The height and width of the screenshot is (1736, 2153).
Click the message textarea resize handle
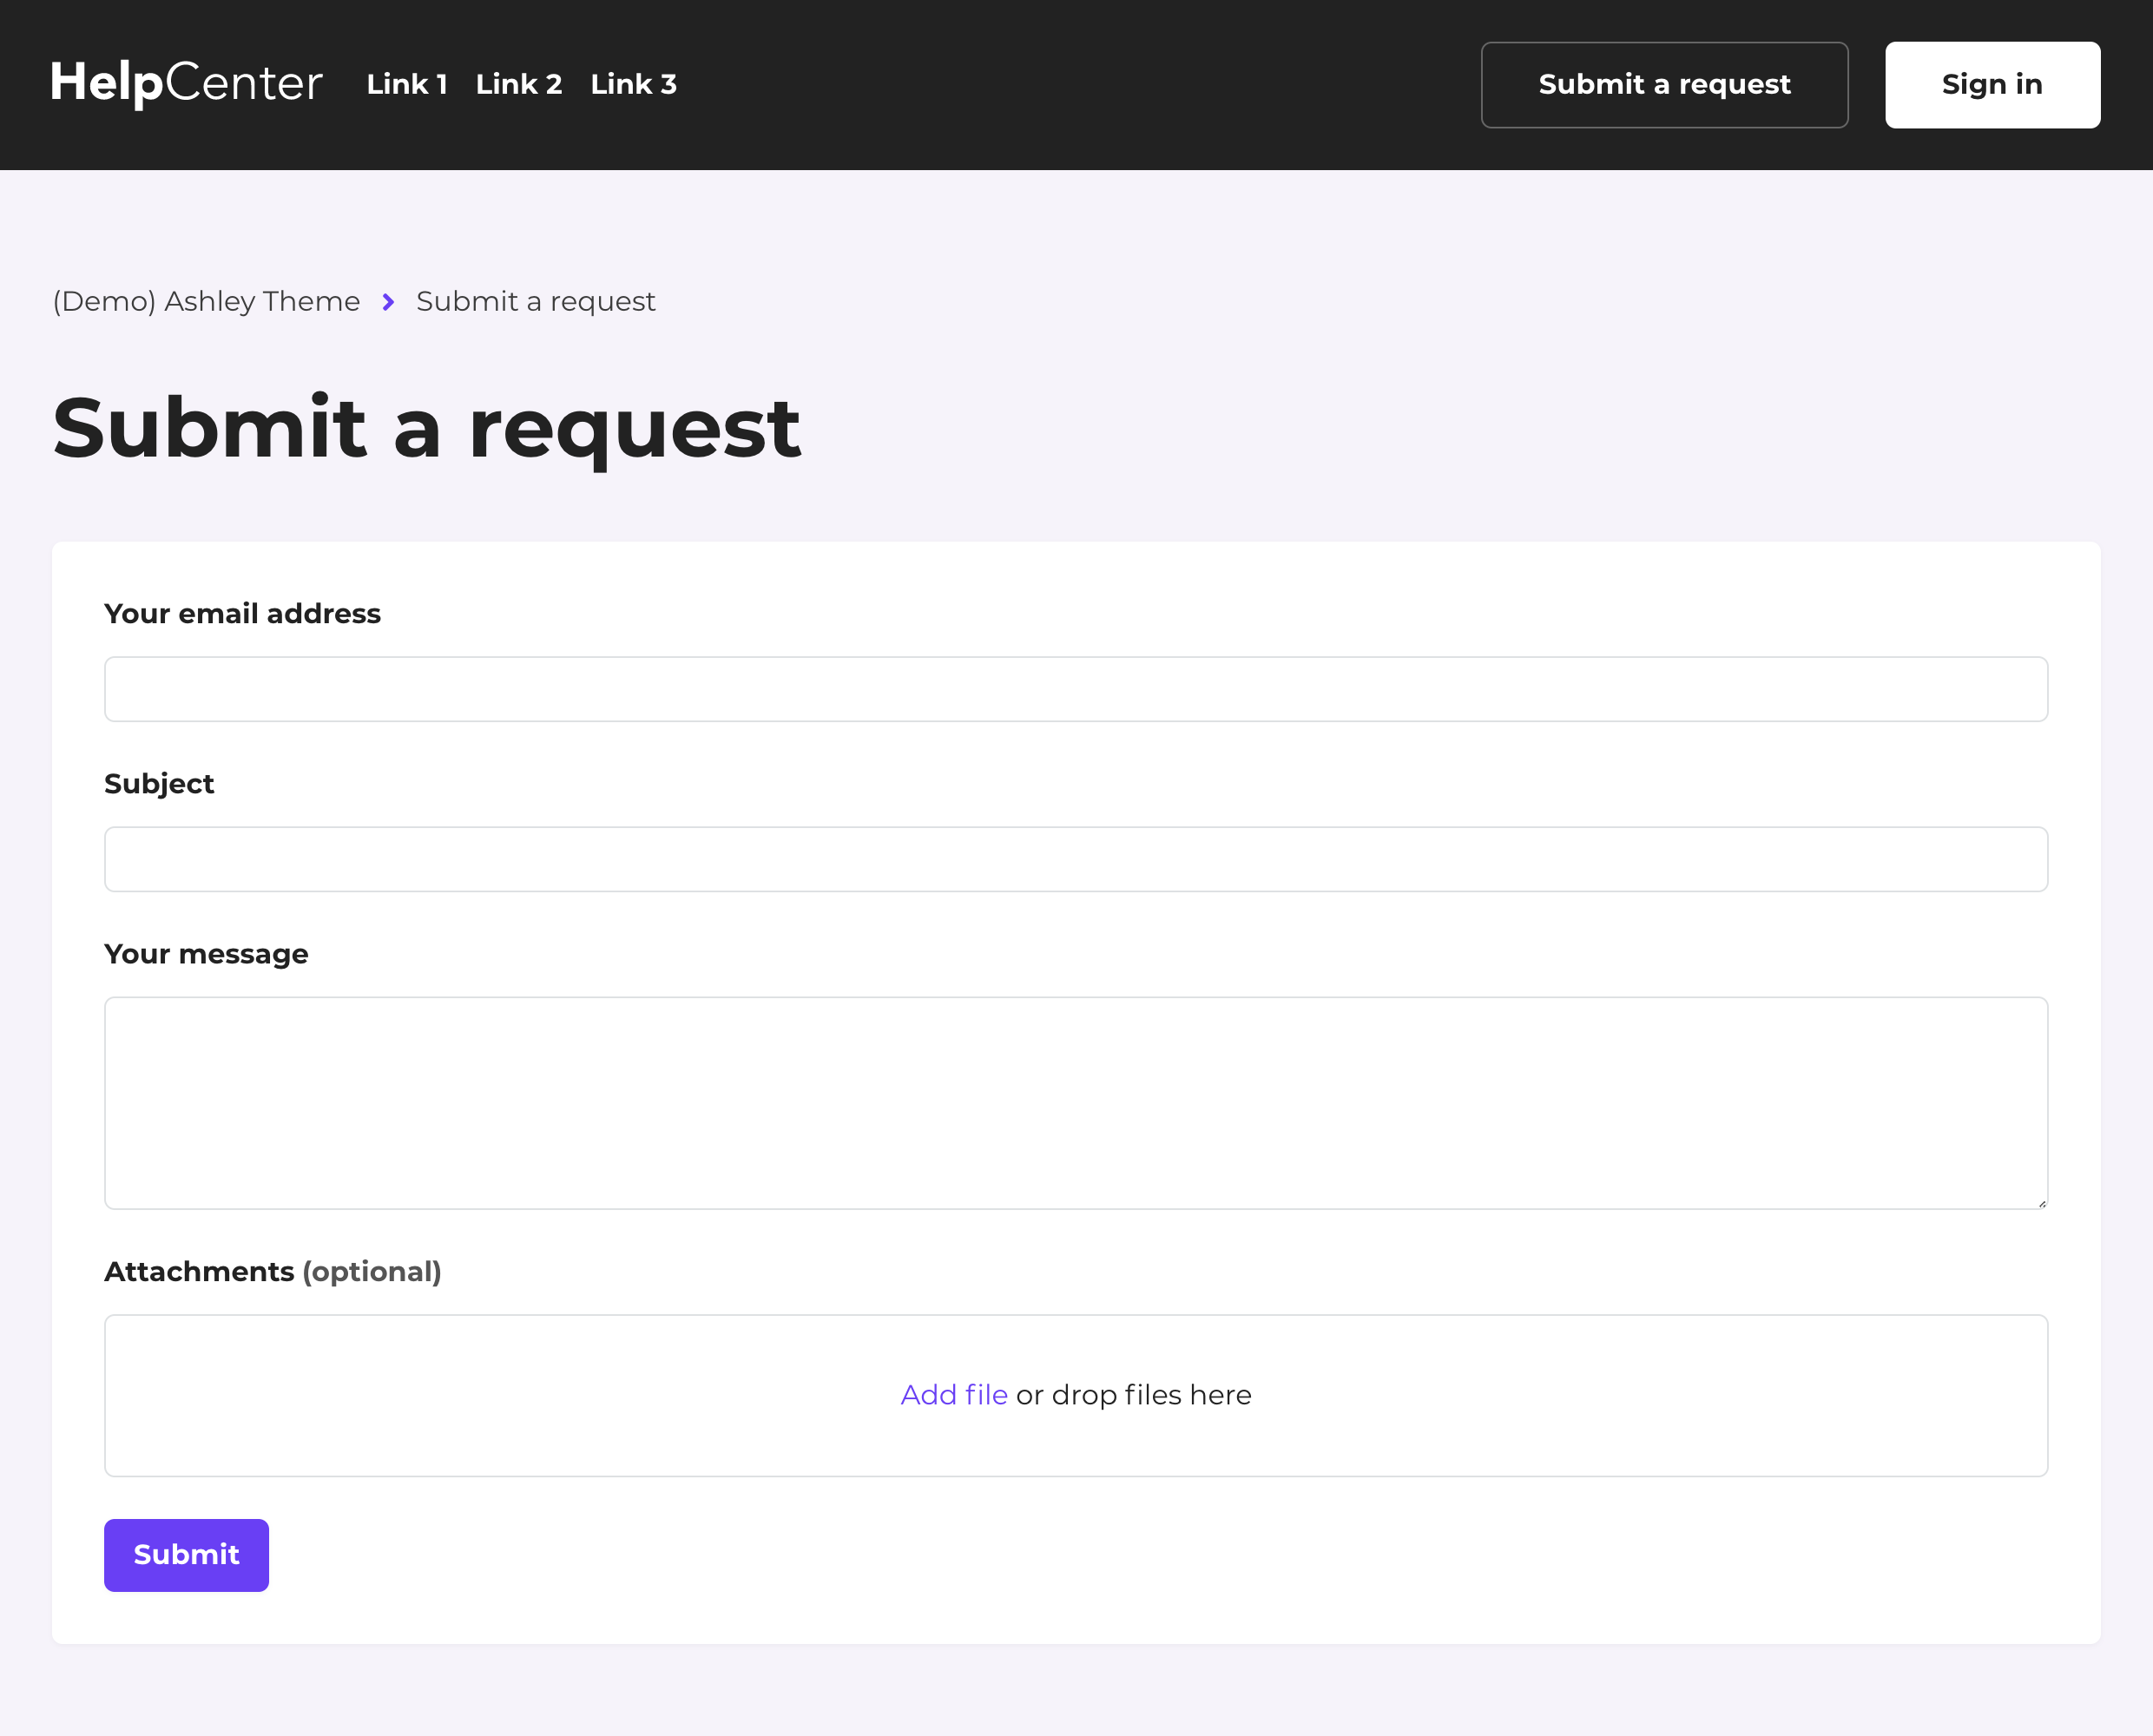pos(2041,1203)
